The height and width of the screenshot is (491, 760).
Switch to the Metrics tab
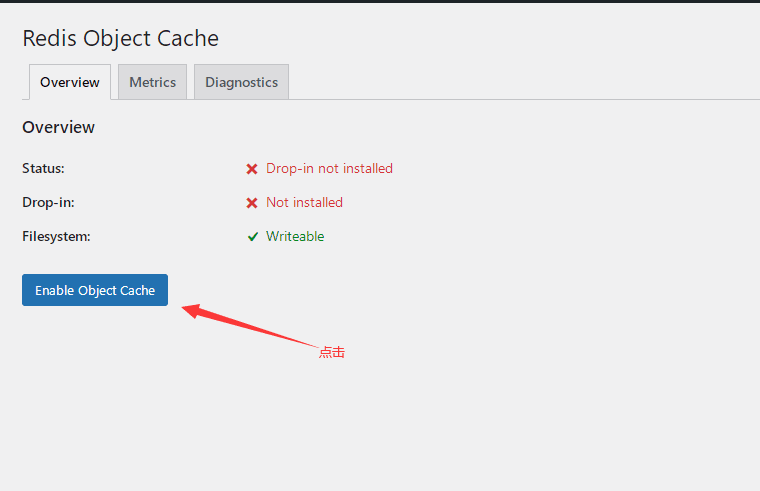152,82
